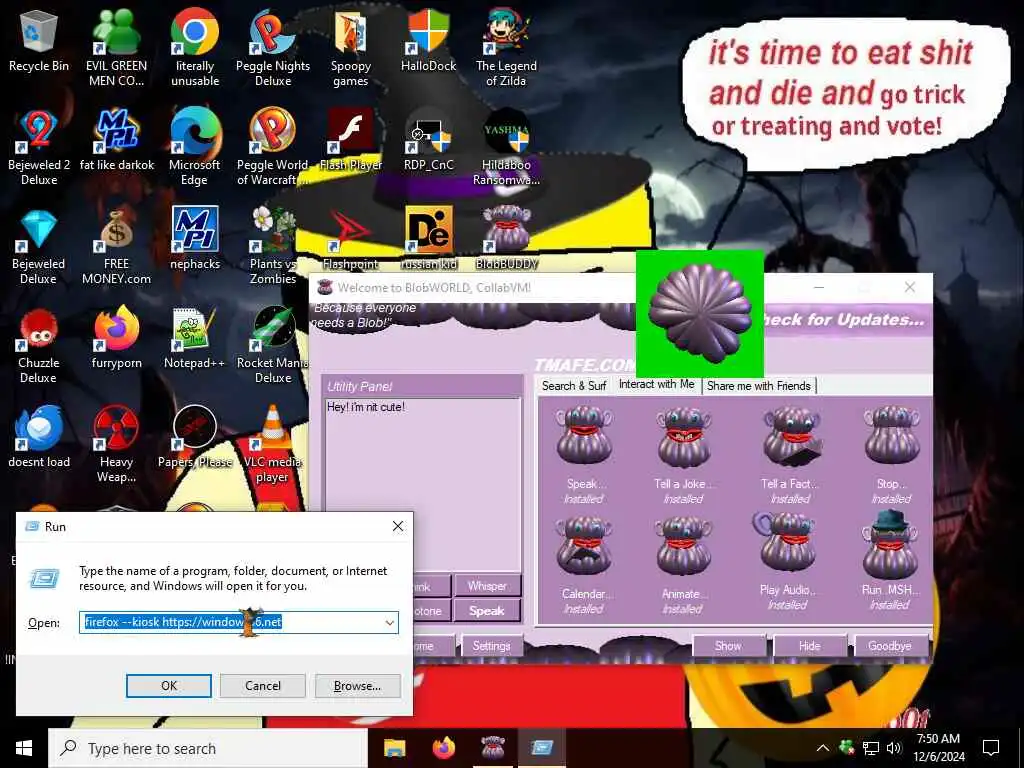1024x768 pixels.
Task: Launch Plants vs Zombies
Action: [x=273, y=246]
